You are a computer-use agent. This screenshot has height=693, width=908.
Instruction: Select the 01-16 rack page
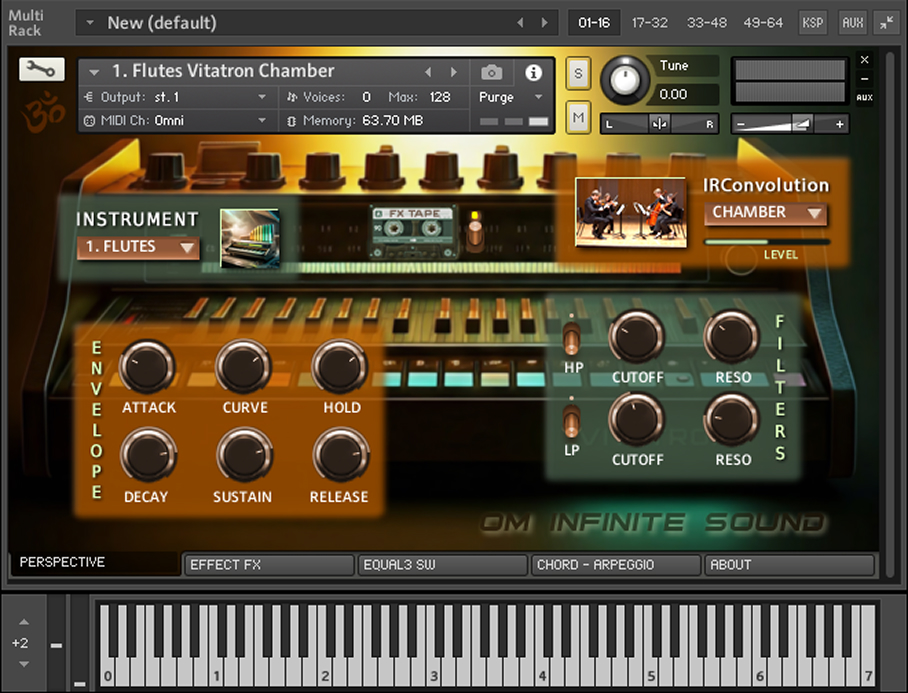[x=594, y=23]
